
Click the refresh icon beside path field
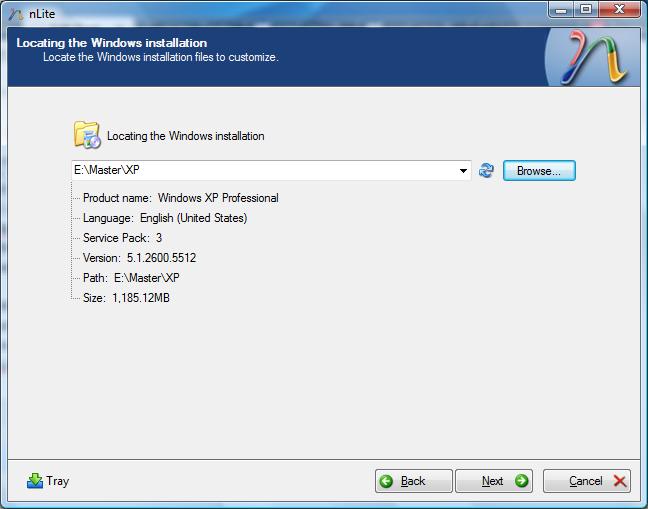coord(486,170)
